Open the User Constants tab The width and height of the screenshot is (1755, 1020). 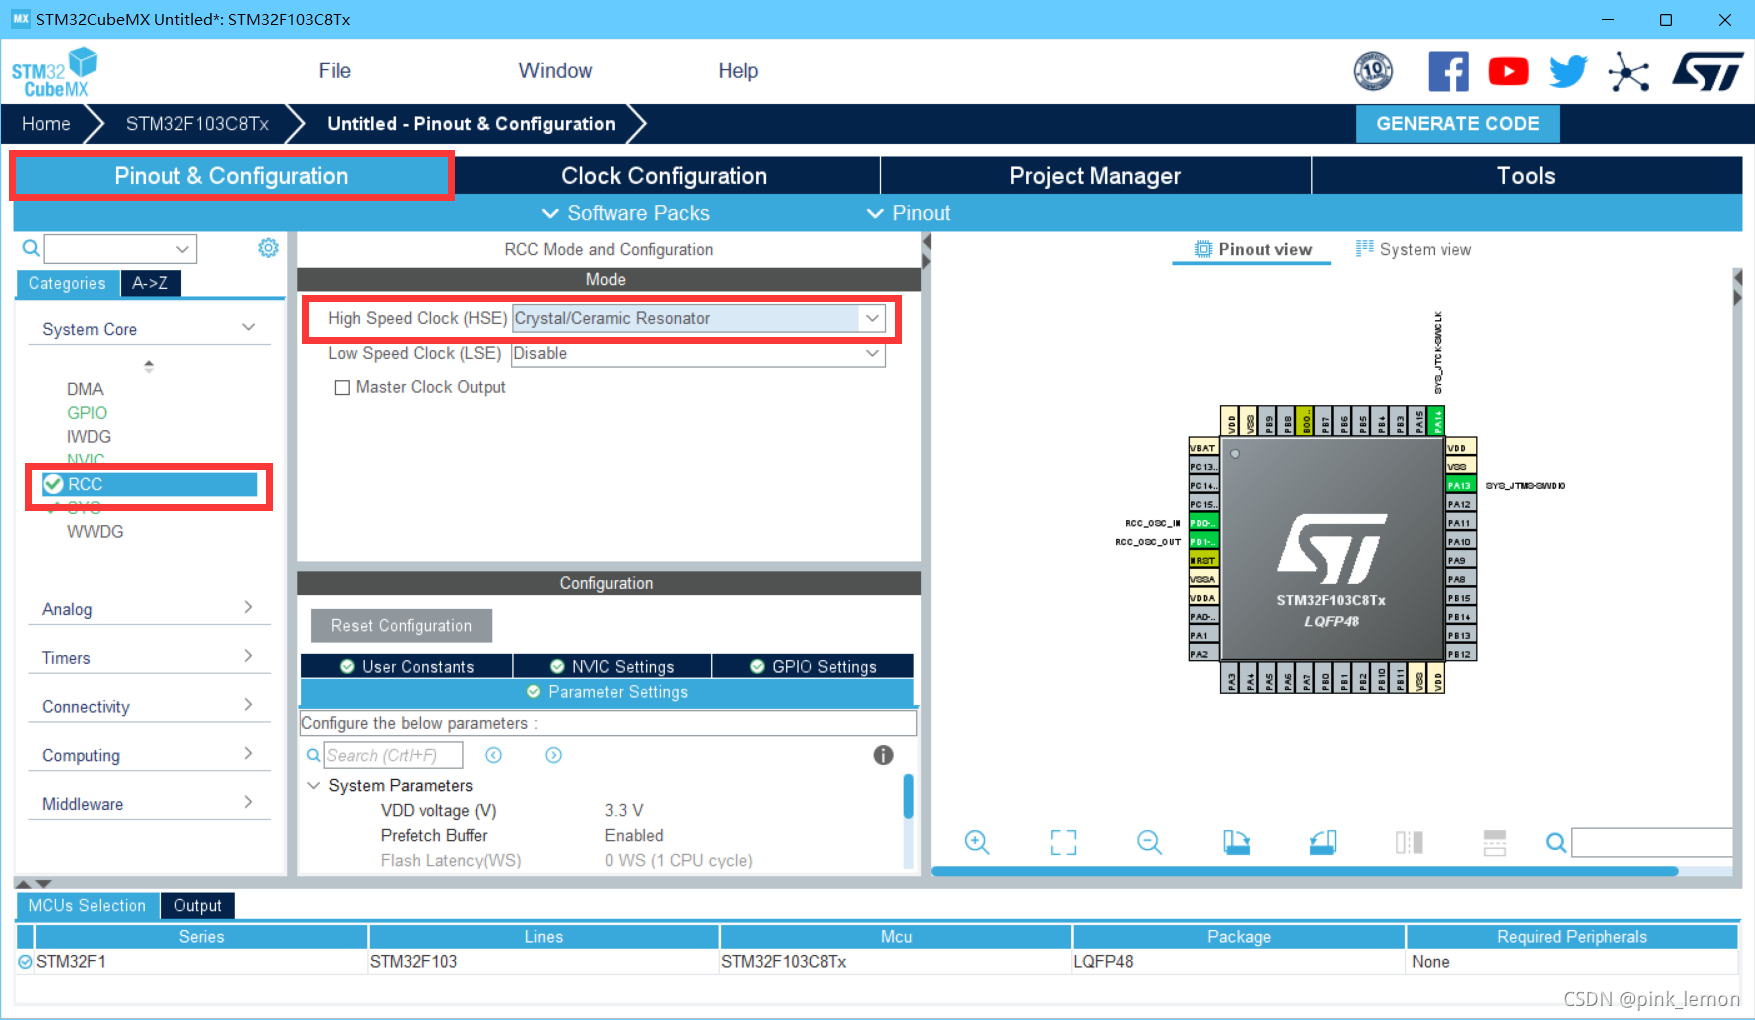click(x=407, y=666)
